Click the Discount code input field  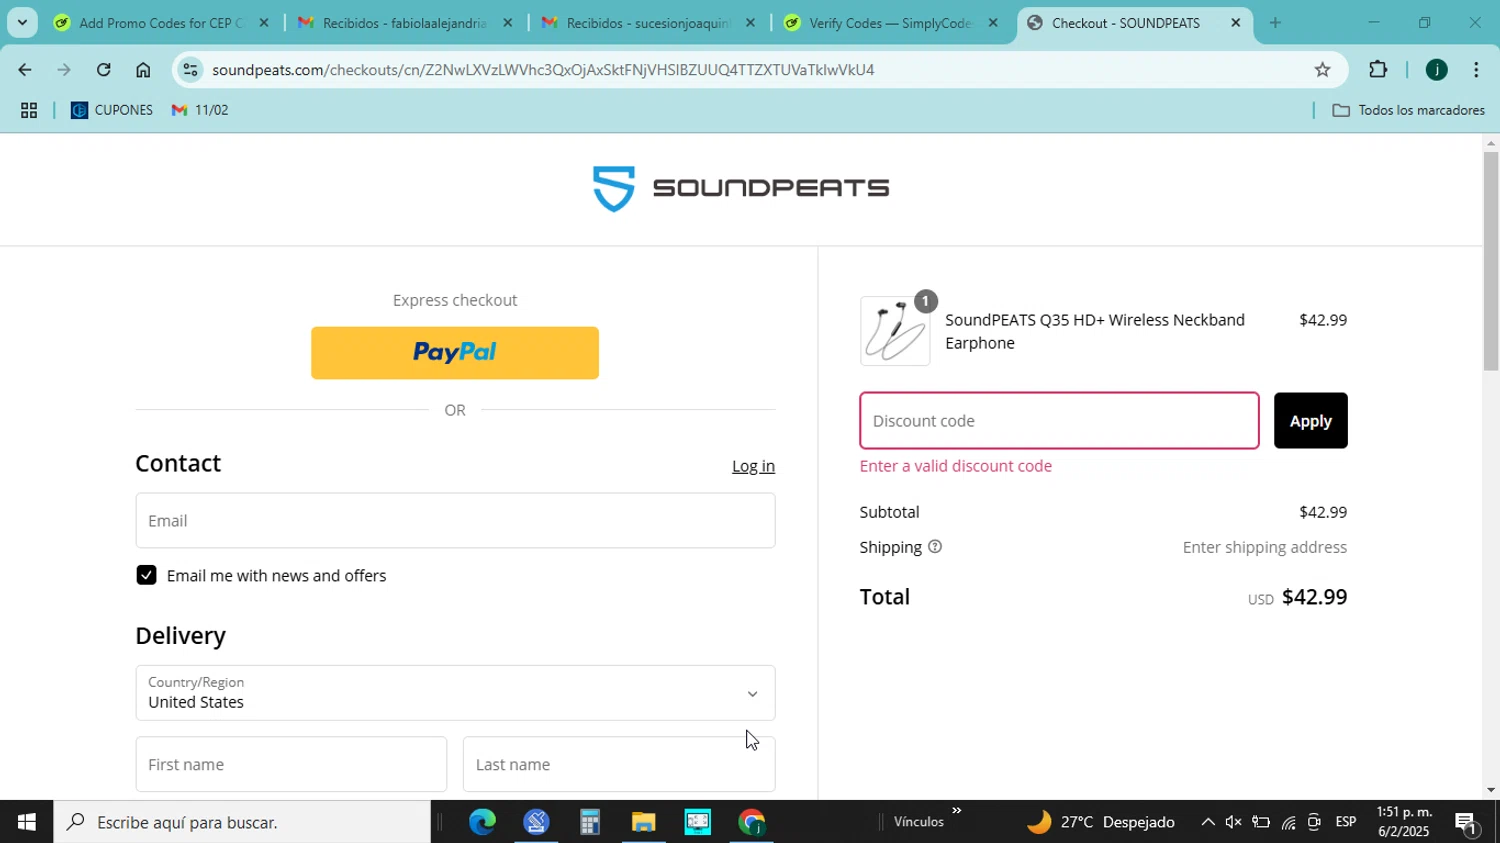1059,421
